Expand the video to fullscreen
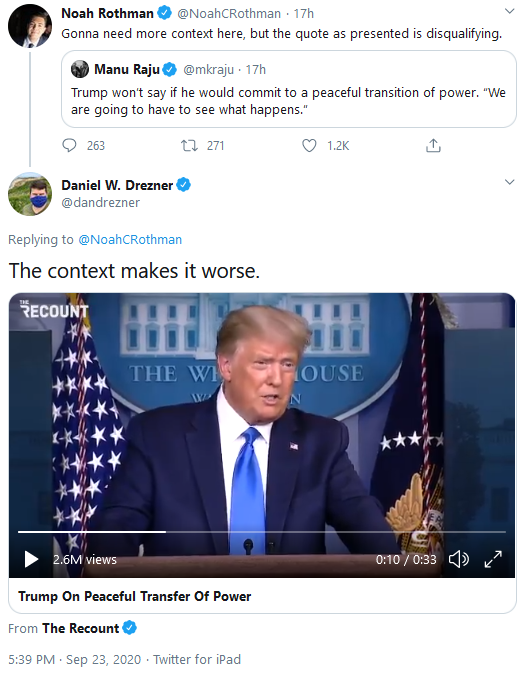Image resolution: width=523 pixels, height=674 pixels. (493, 559)
